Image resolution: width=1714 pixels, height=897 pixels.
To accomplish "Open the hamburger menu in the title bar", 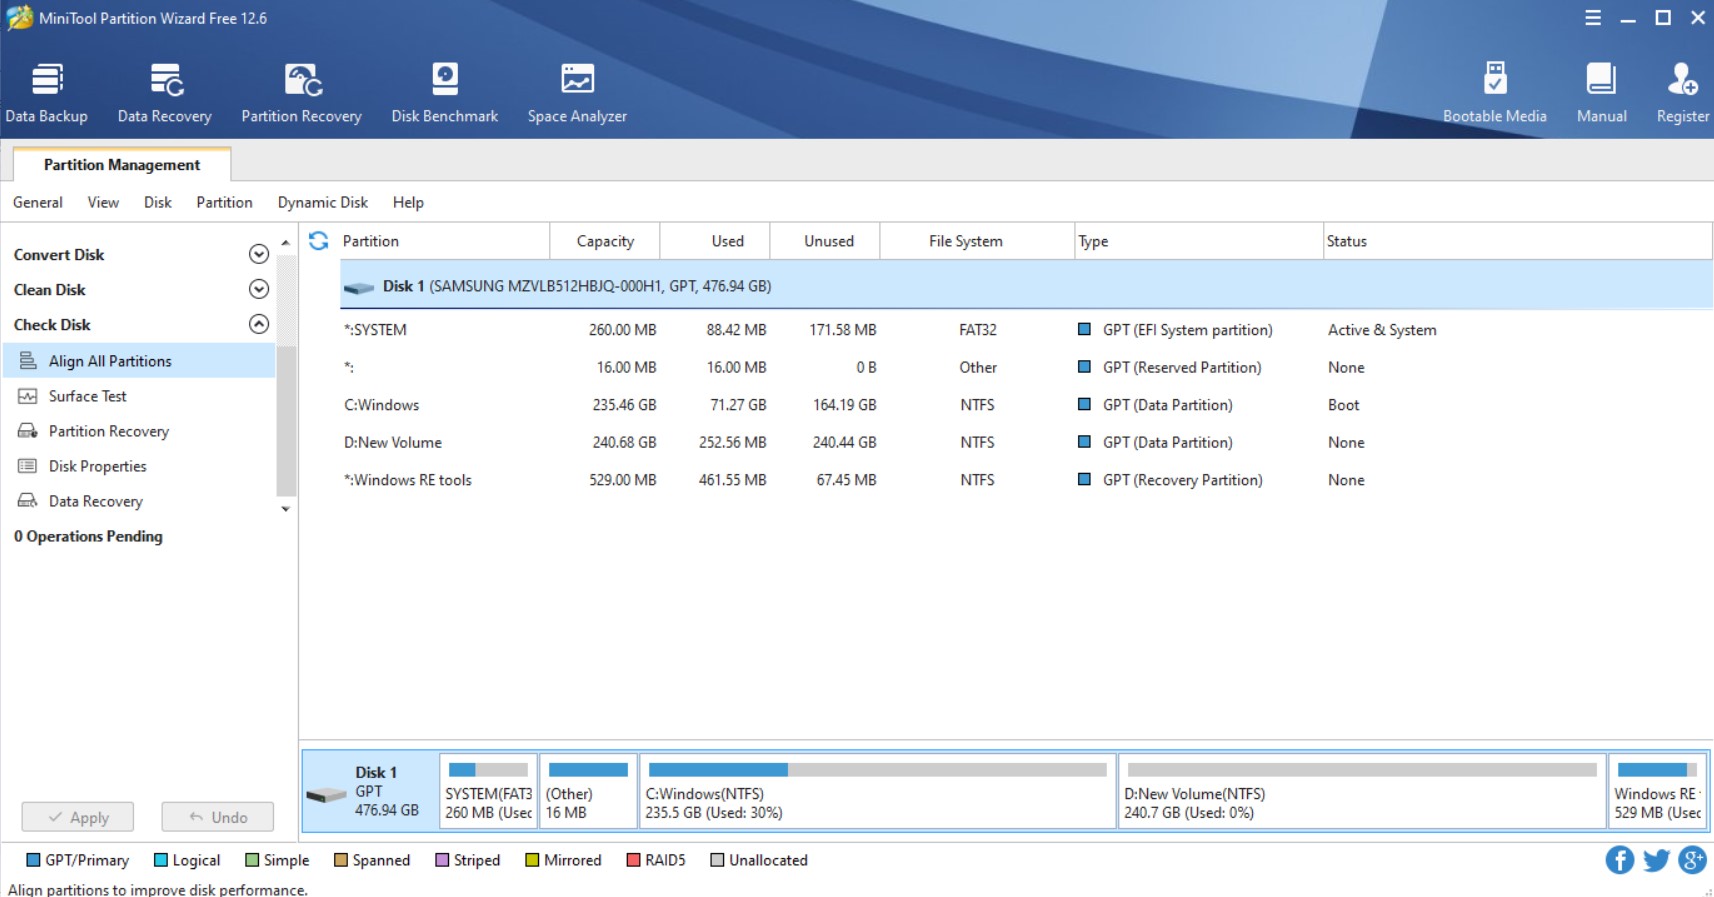I will [x=1593, y=18].
